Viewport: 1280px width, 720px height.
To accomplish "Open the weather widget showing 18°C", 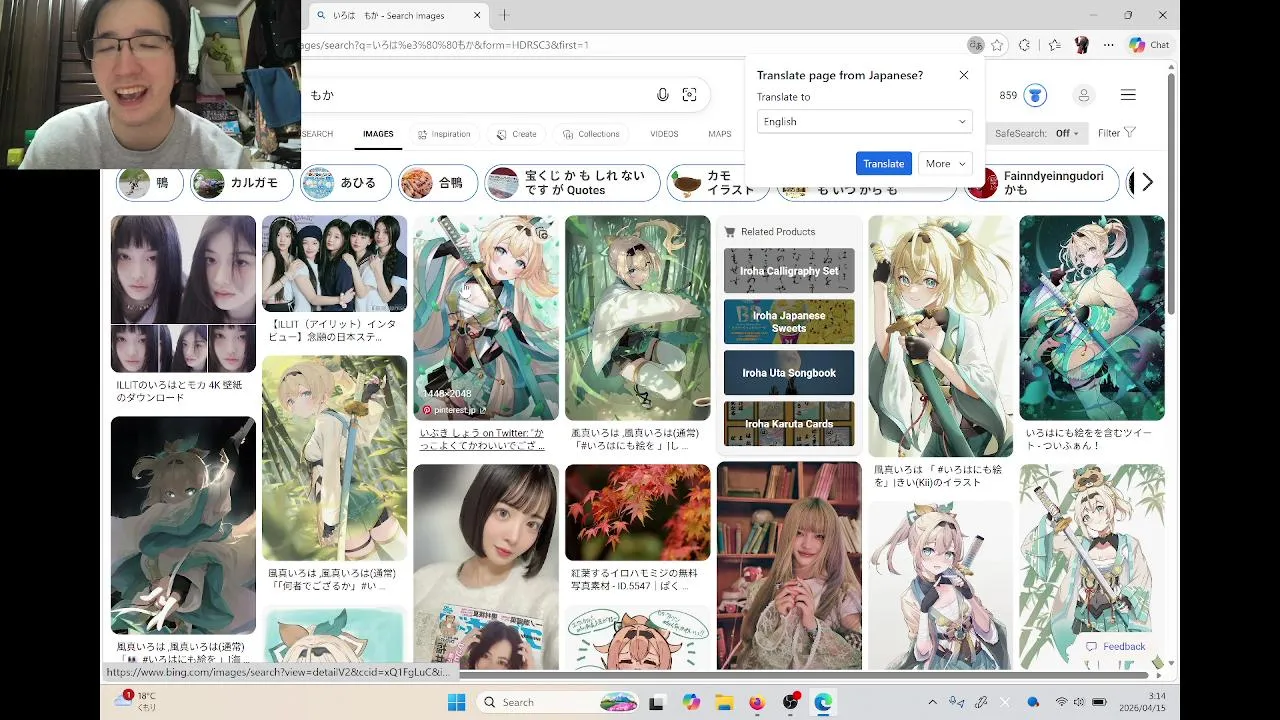I will 137,701.
